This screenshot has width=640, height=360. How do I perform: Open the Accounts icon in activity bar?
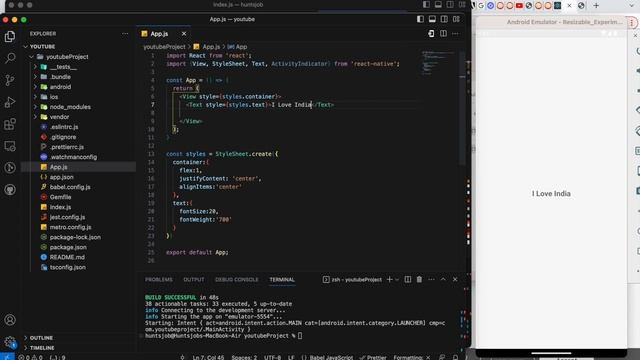tap(10, 320)
